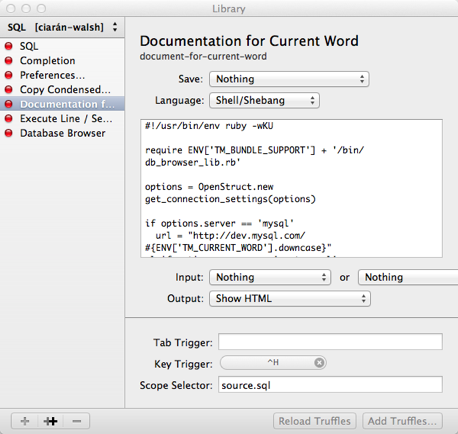Open the SQL [ciarán-walsh] bundle selector

coord(62,27)
